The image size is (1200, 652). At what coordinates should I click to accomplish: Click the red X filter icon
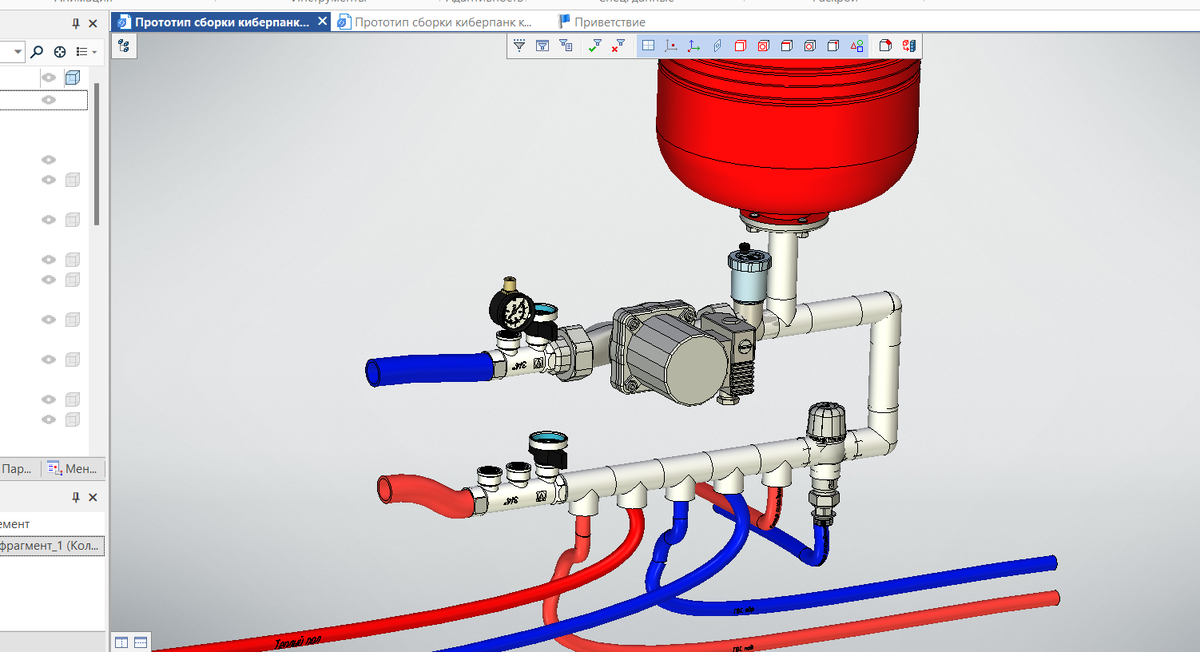tap(619, 46)
